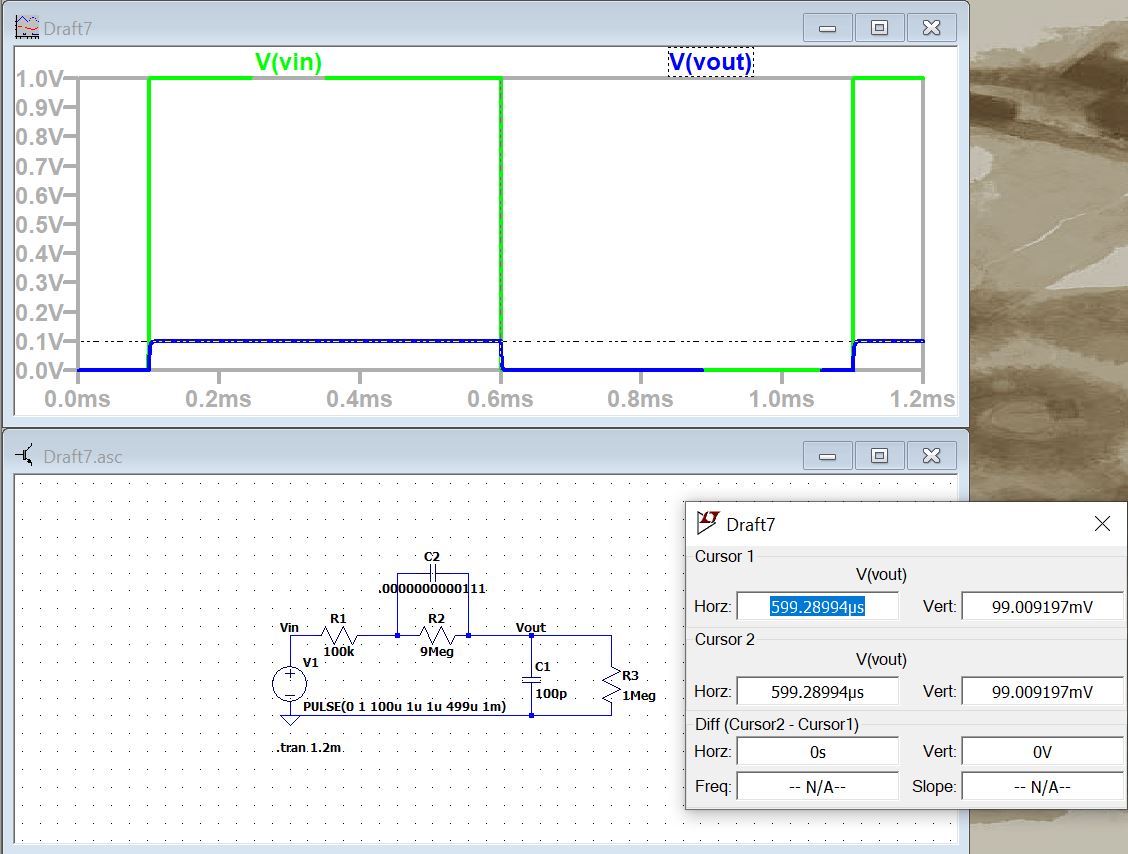Click the ground symbol below V1
Image resolution: width=1128 pixels, height=854 pixels.
[x=290, y=719]
